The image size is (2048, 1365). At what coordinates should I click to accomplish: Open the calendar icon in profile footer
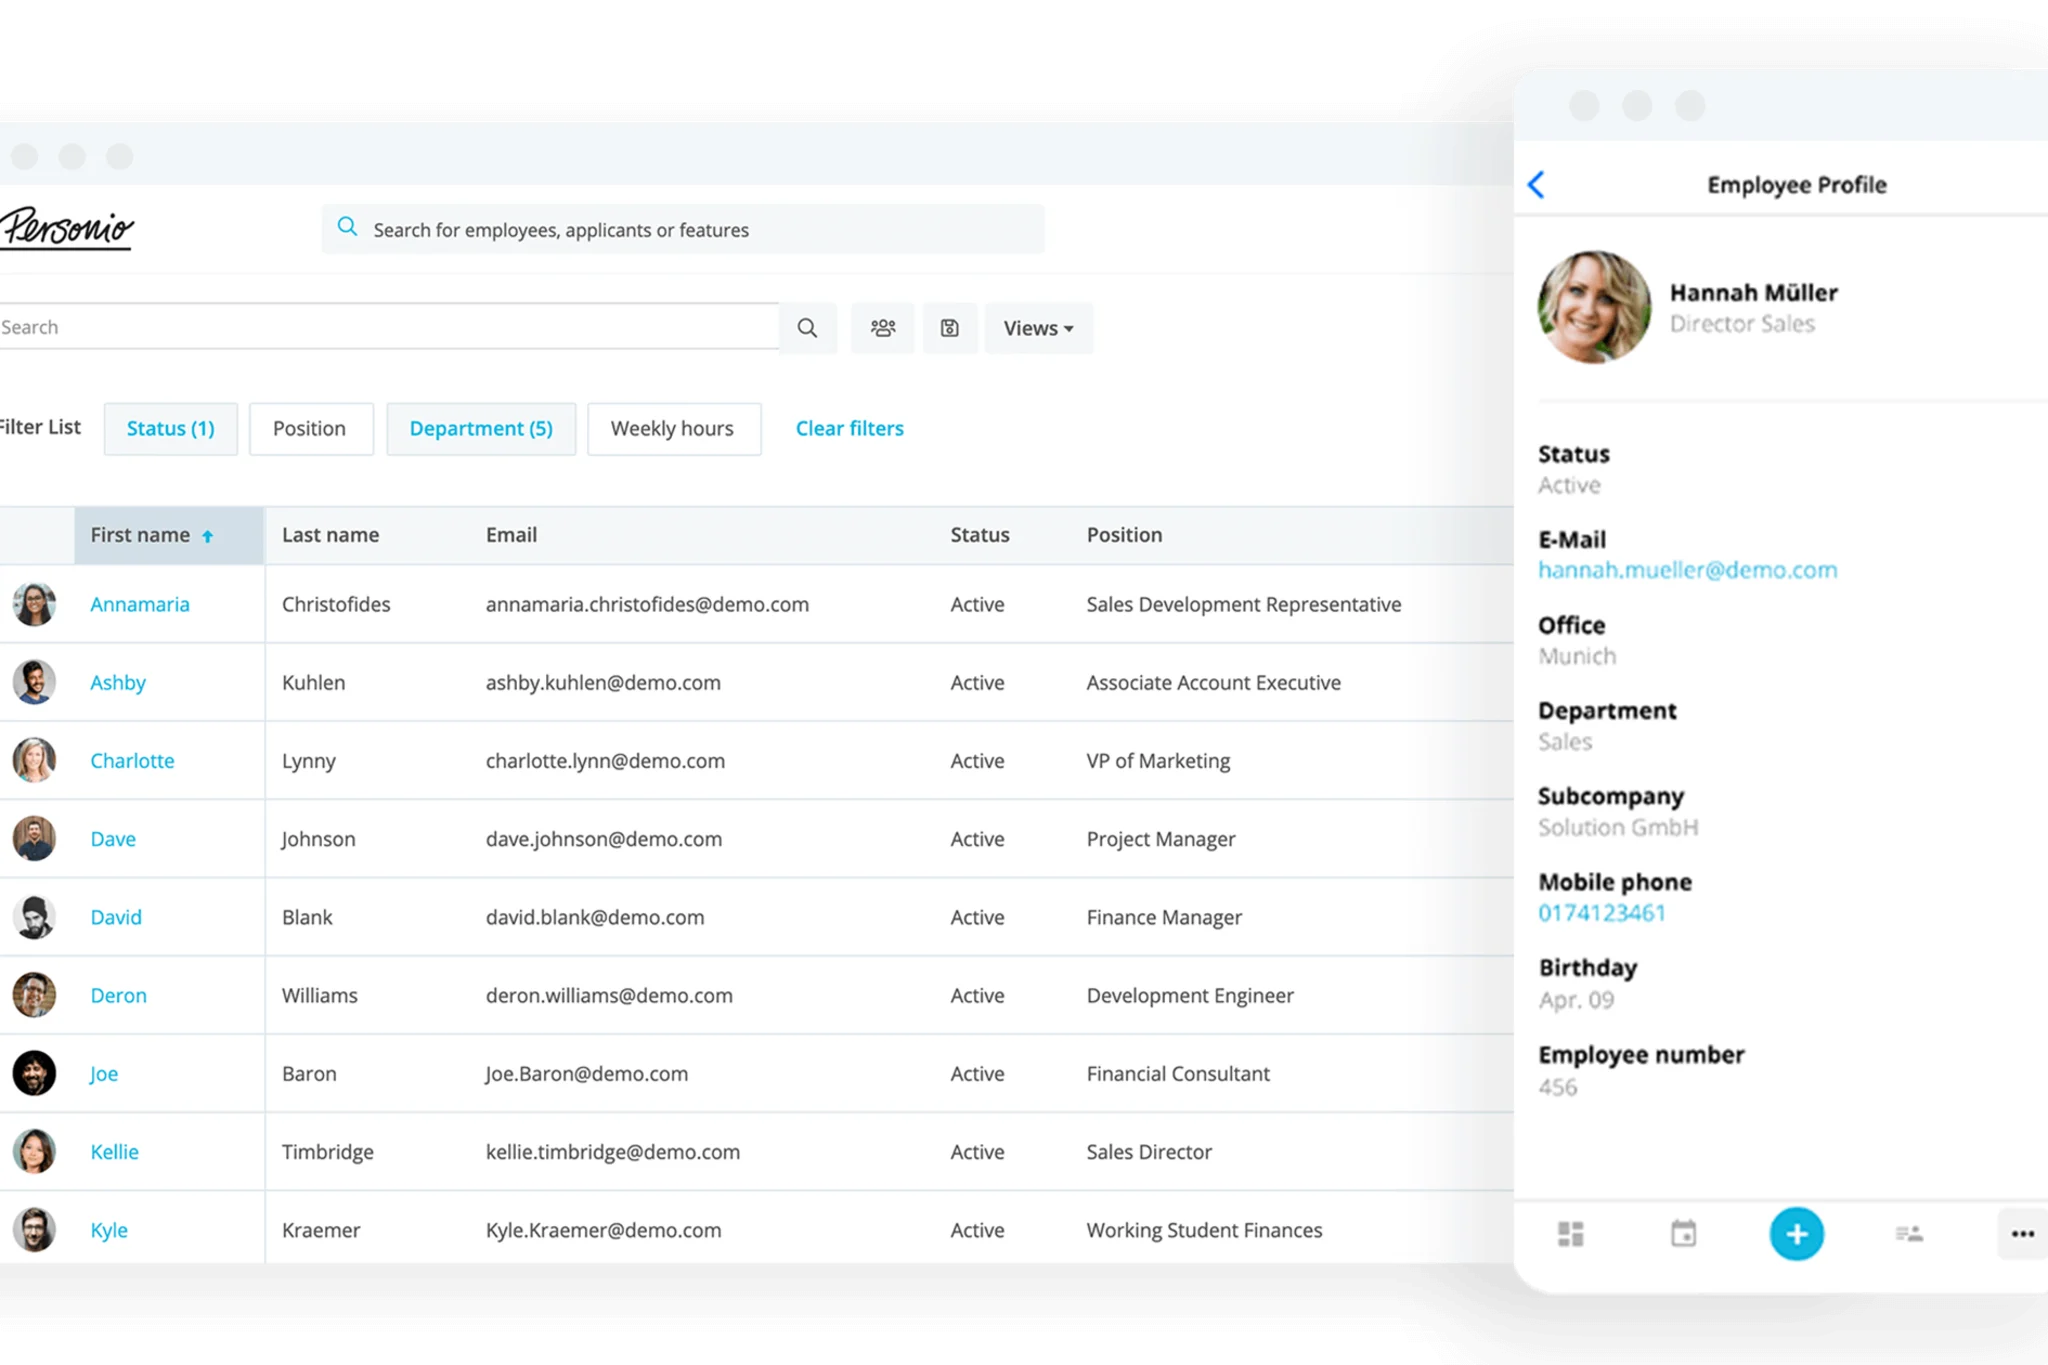coord(1684,1234)
